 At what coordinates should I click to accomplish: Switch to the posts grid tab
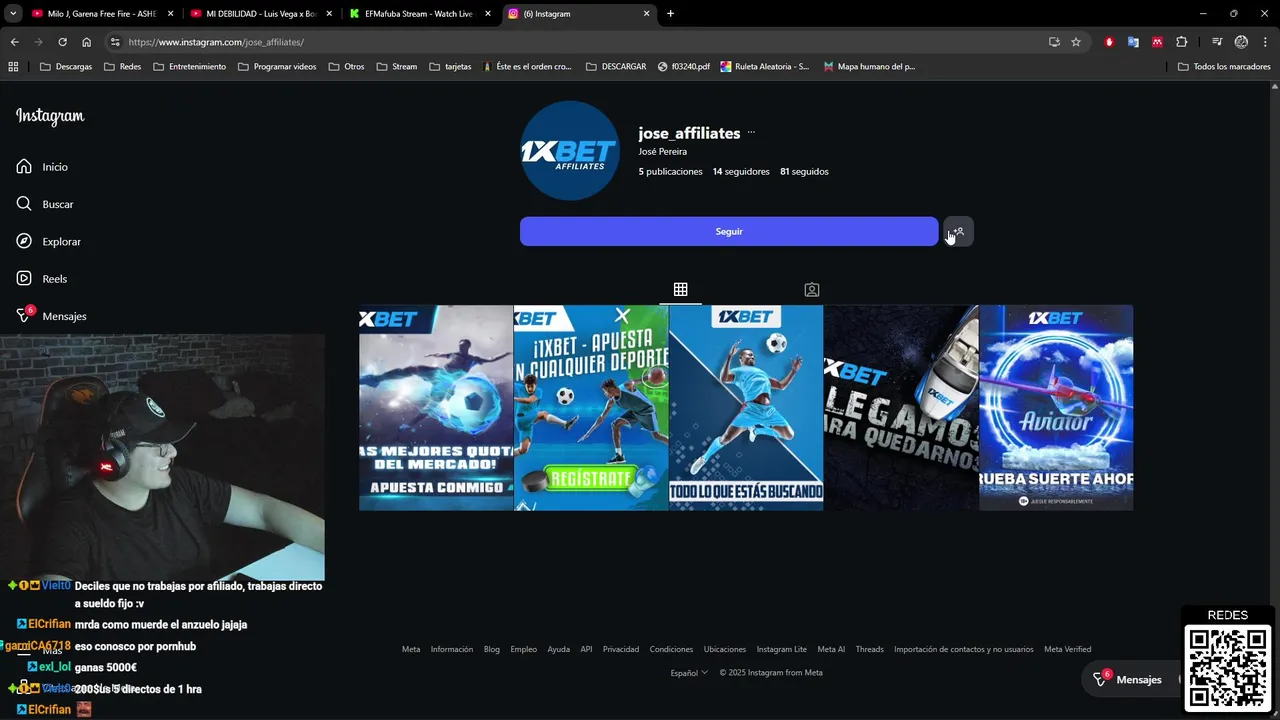pyautogui.click(x=680, y=290)
